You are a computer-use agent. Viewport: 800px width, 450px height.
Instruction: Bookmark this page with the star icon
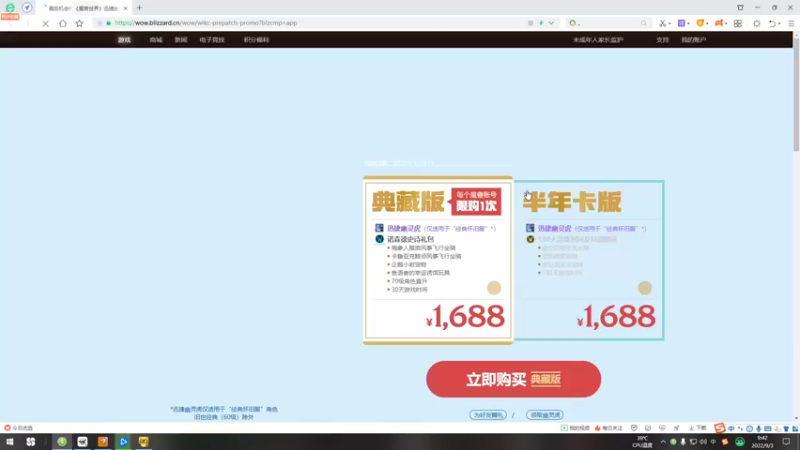coord(80,23)
